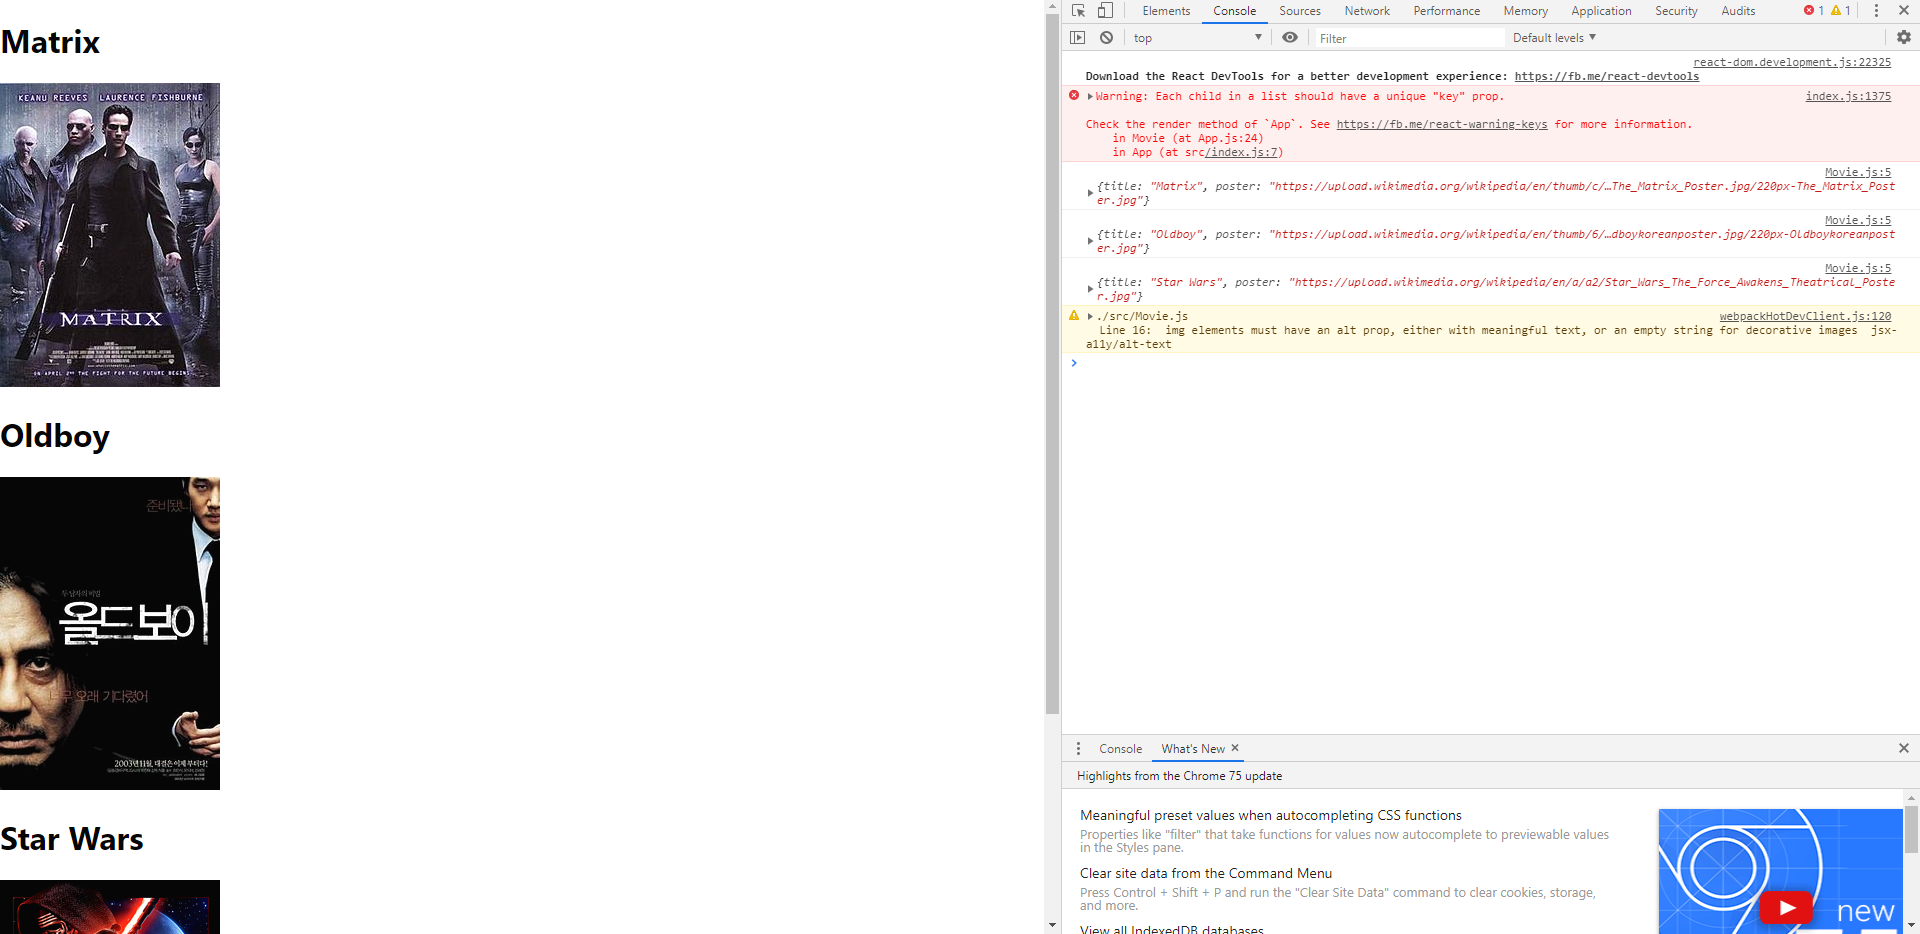Image resolution: width=1920 pixels, height=934 pixels.
Task: Switch to the Elements tab
Action: coord(1166,11)
